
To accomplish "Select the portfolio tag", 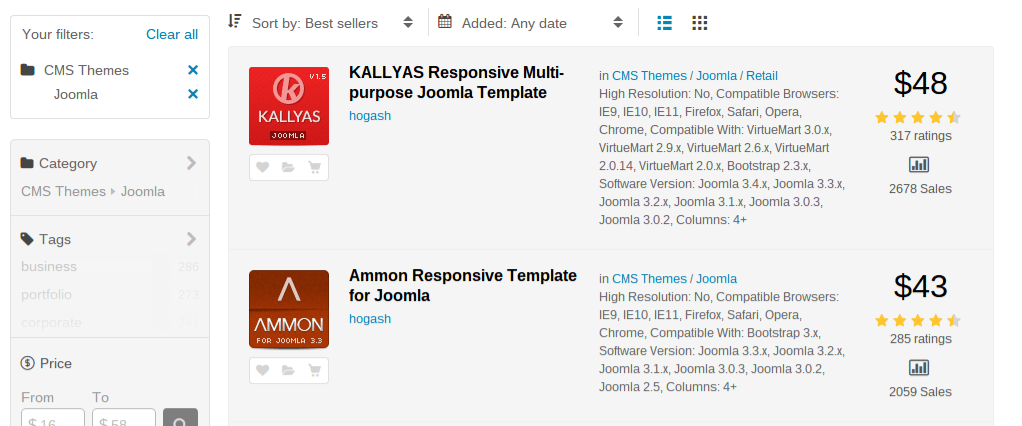I will coord(46,294).
